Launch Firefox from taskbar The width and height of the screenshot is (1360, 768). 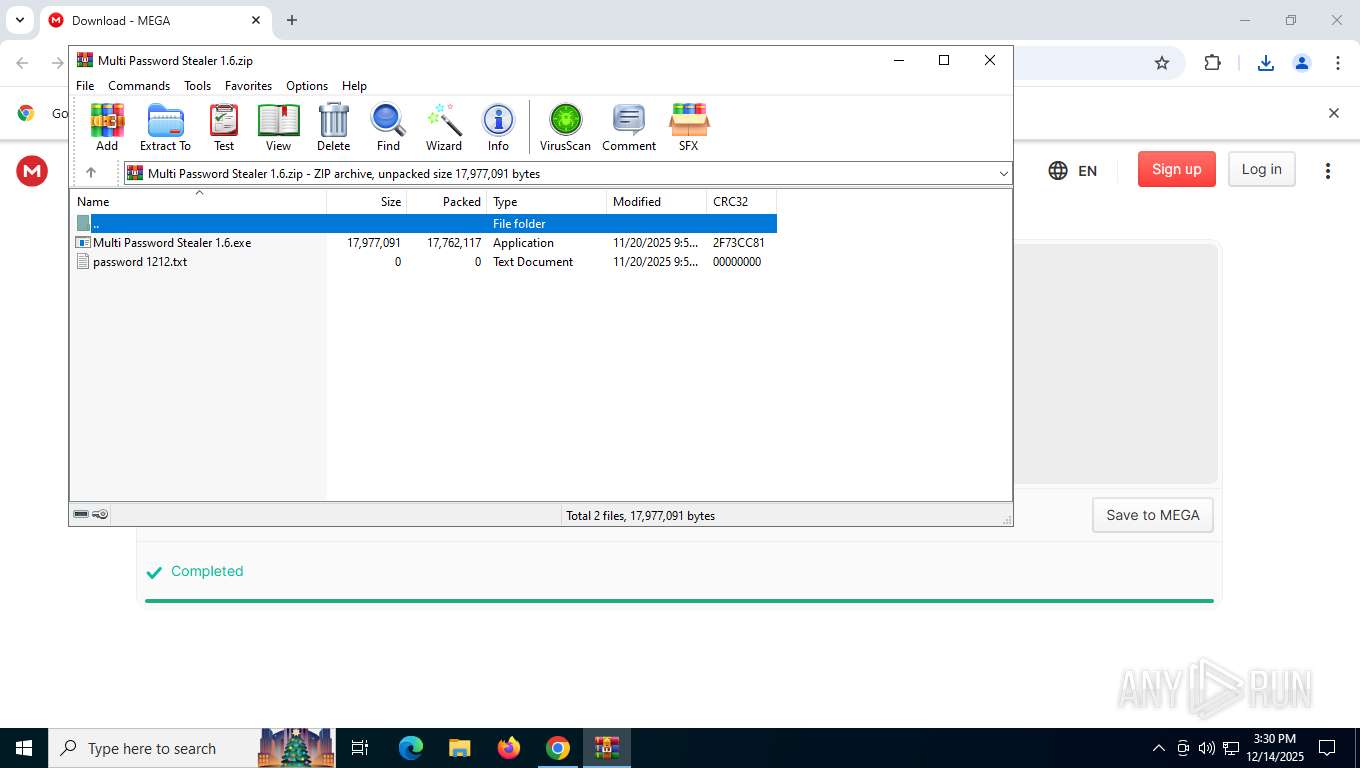pyautogui.click(x=509, y=748)
